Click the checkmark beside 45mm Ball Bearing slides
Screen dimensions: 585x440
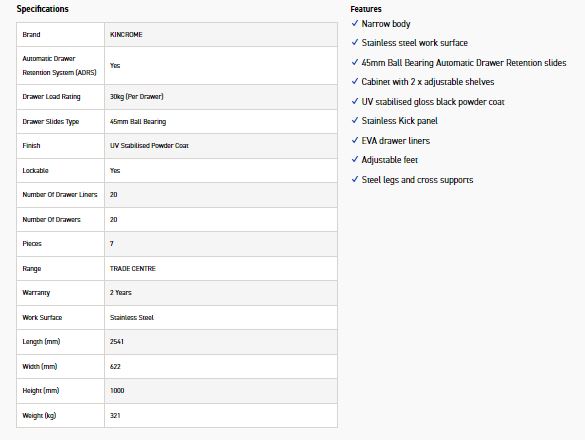355,62
